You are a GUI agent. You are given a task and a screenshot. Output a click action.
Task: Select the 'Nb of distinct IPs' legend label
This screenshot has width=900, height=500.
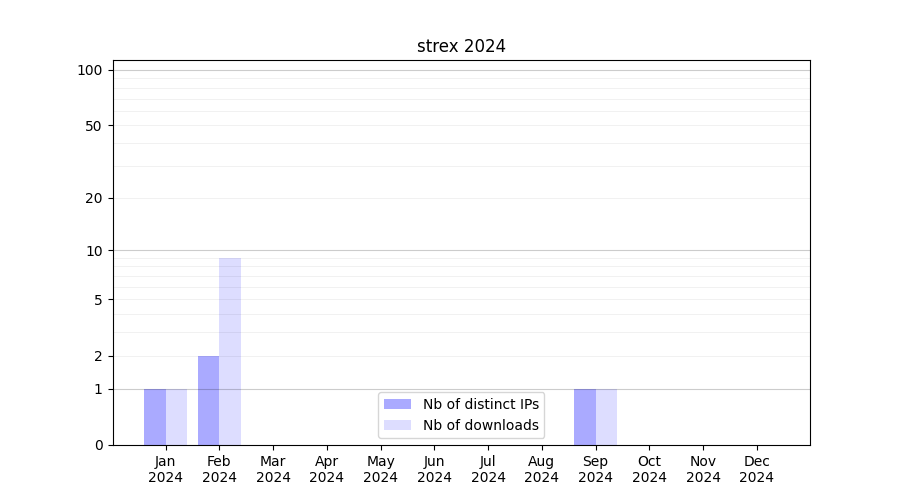point(480,404)
